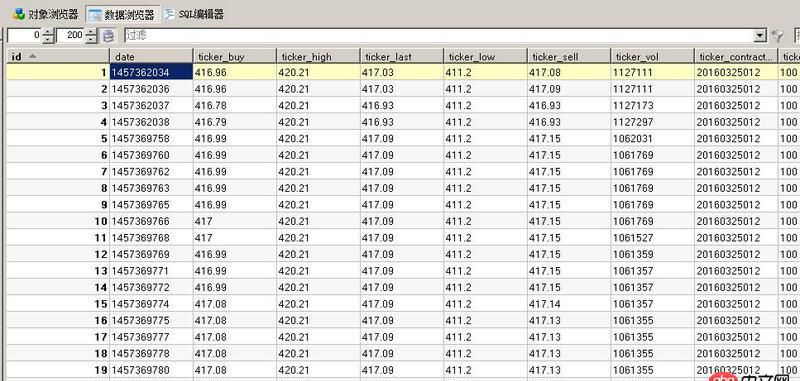Click inside the 过滤 filter input field

click(x=439, y=36)
